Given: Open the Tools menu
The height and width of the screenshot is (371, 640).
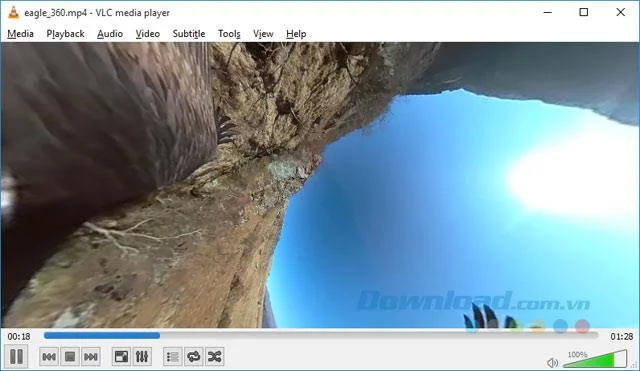Looking at the screenshot, I should coord(229,34).
